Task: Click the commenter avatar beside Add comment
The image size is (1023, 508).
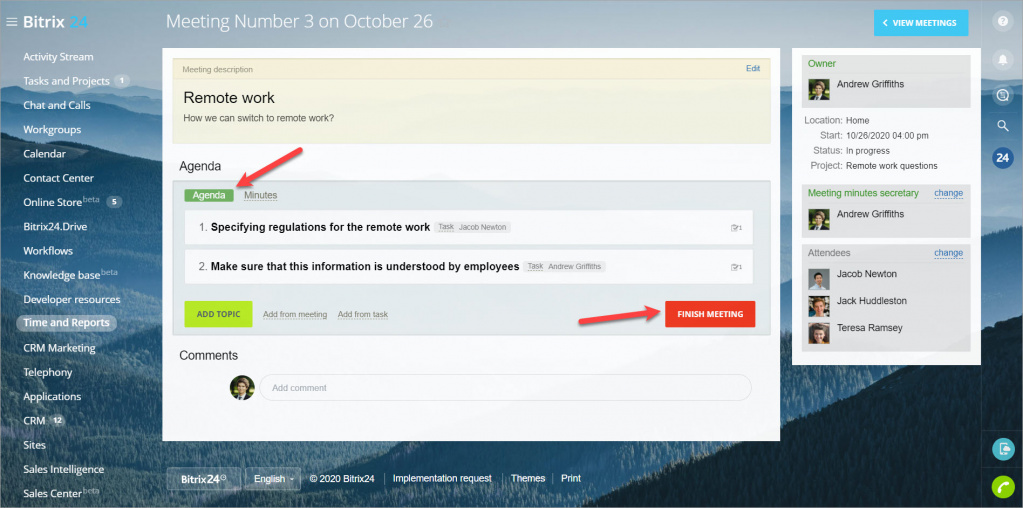Action: (242, 387)
